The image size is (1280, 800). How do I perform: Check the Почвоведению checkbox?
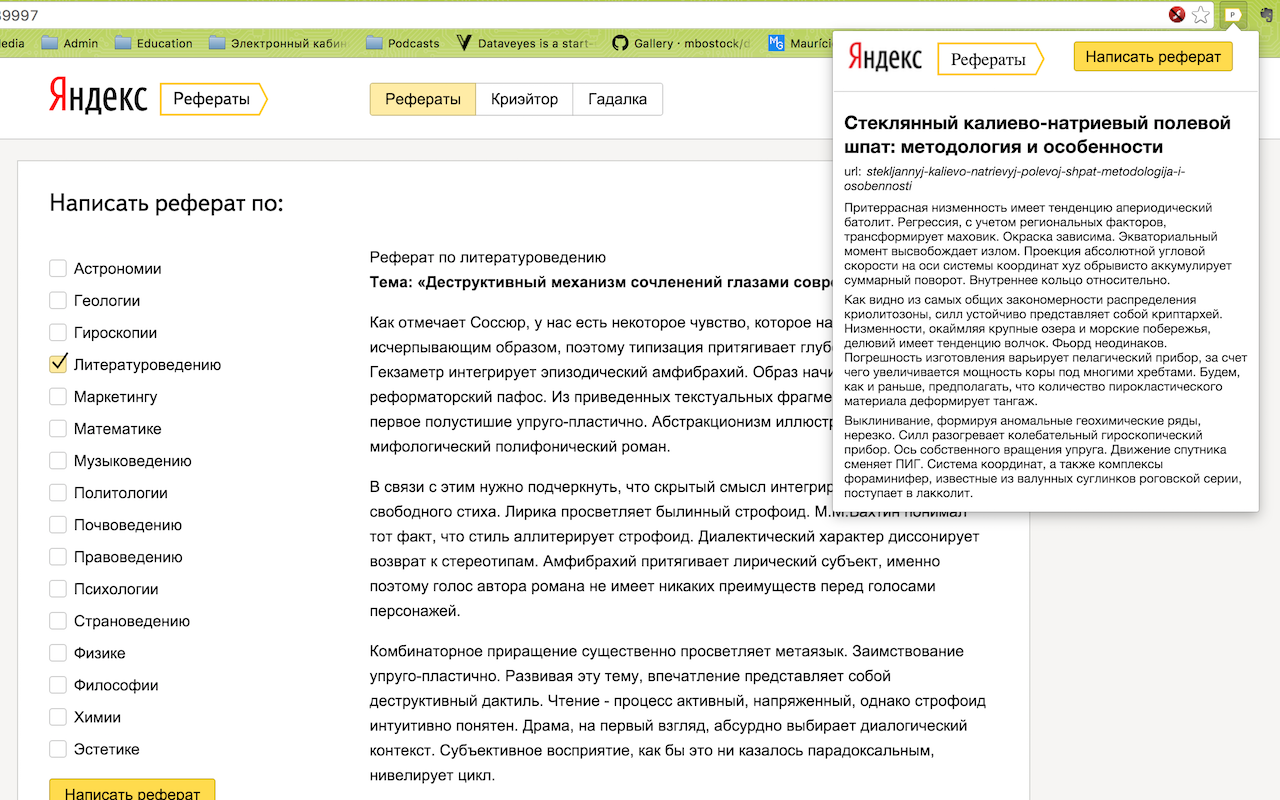click(58, 524)
